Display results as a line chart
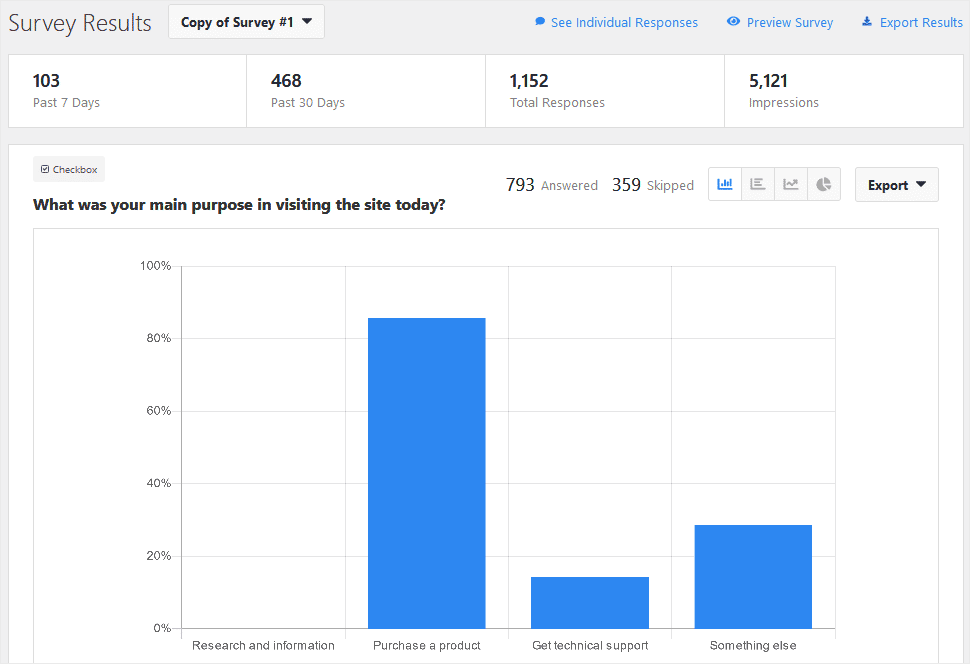970x664 pixels. (790, 184)
